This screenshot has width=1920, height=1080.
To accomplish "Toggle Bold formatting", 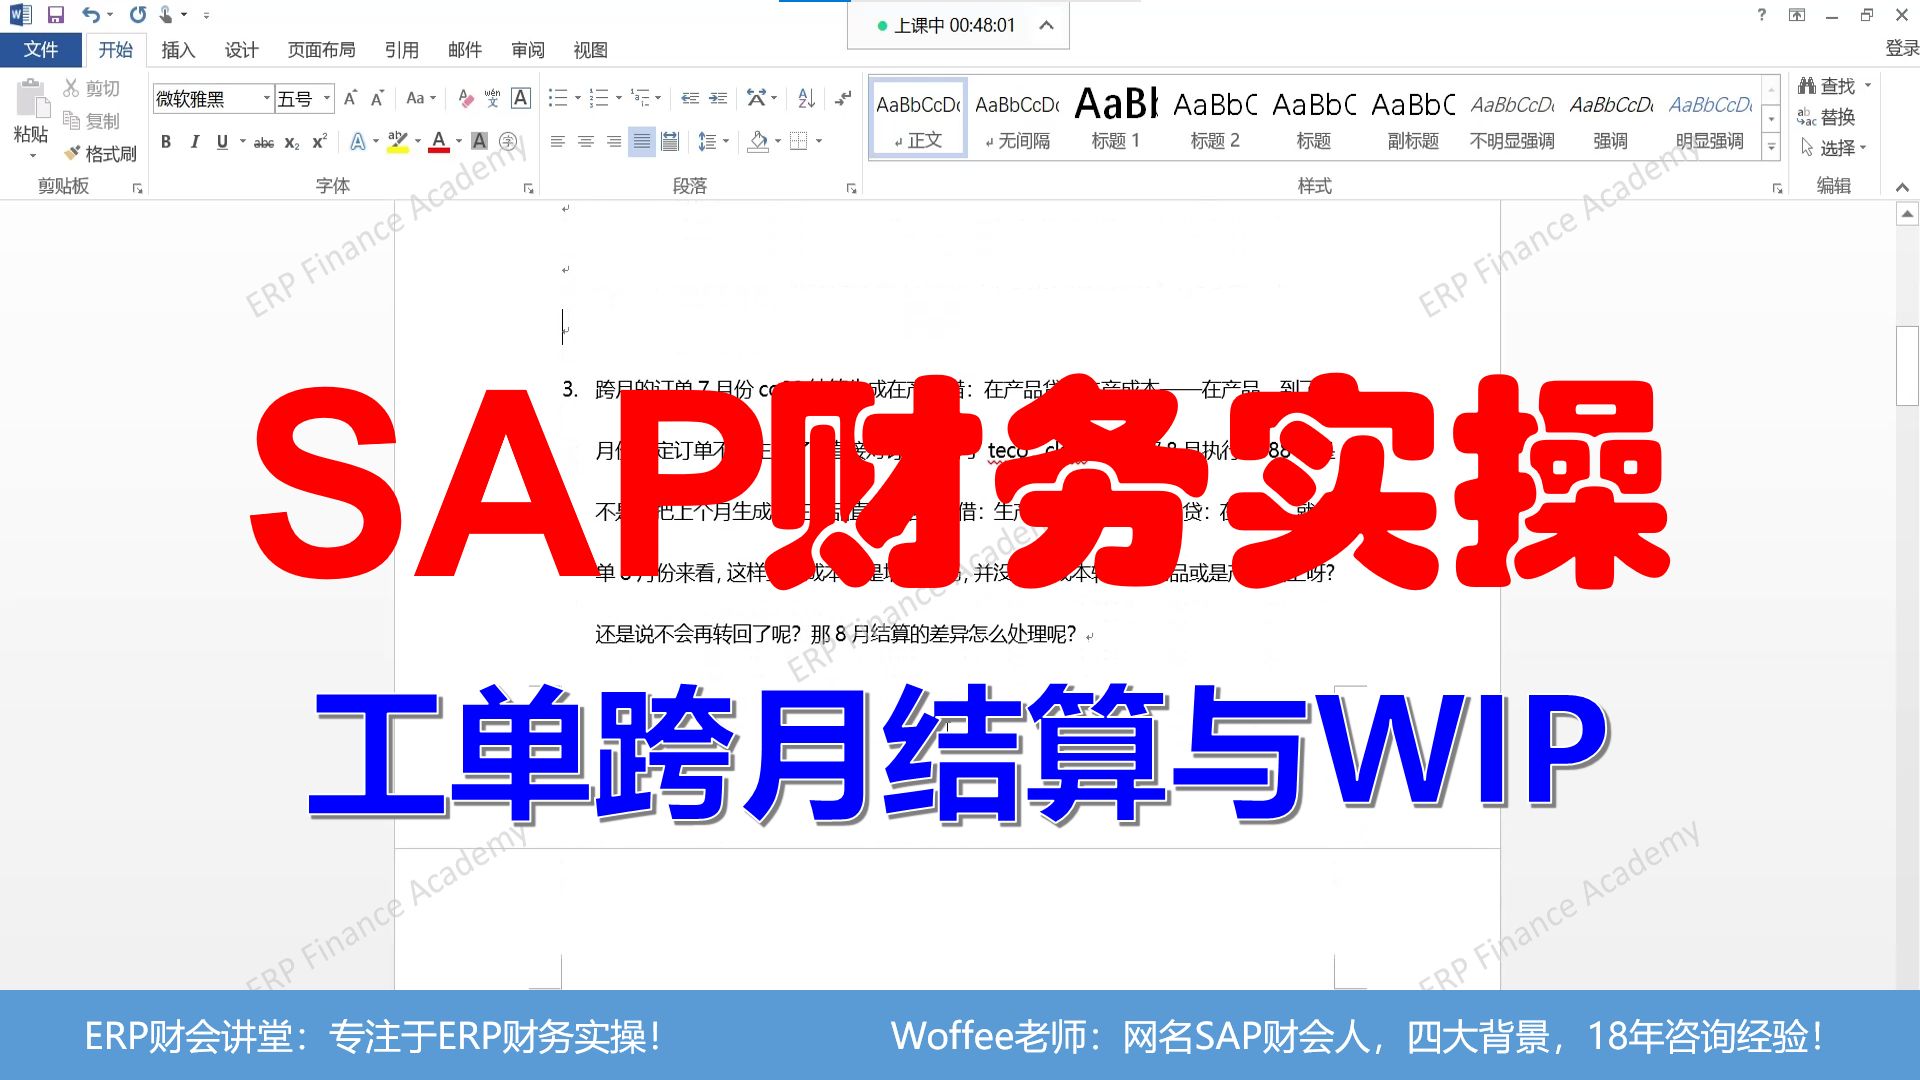I will tap(166, 142).
